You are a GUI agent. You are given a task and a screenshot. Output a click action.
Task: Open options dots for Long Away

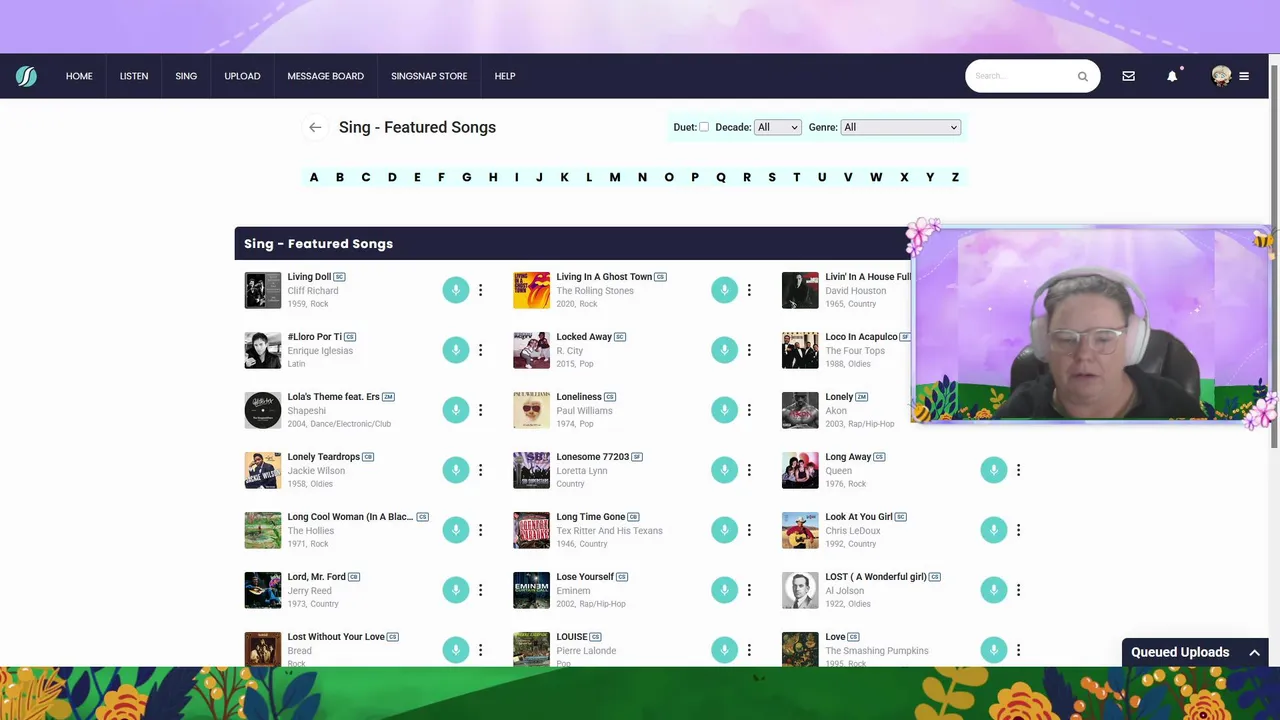[x=1018, y=470]
